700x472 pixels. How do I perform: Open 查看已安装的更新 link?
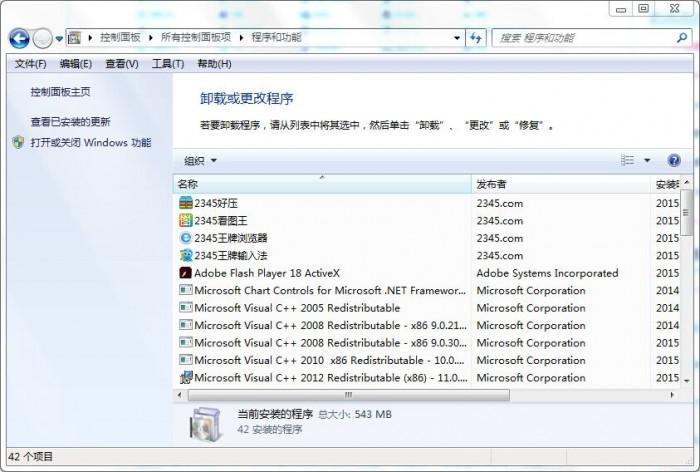[70, 121]
